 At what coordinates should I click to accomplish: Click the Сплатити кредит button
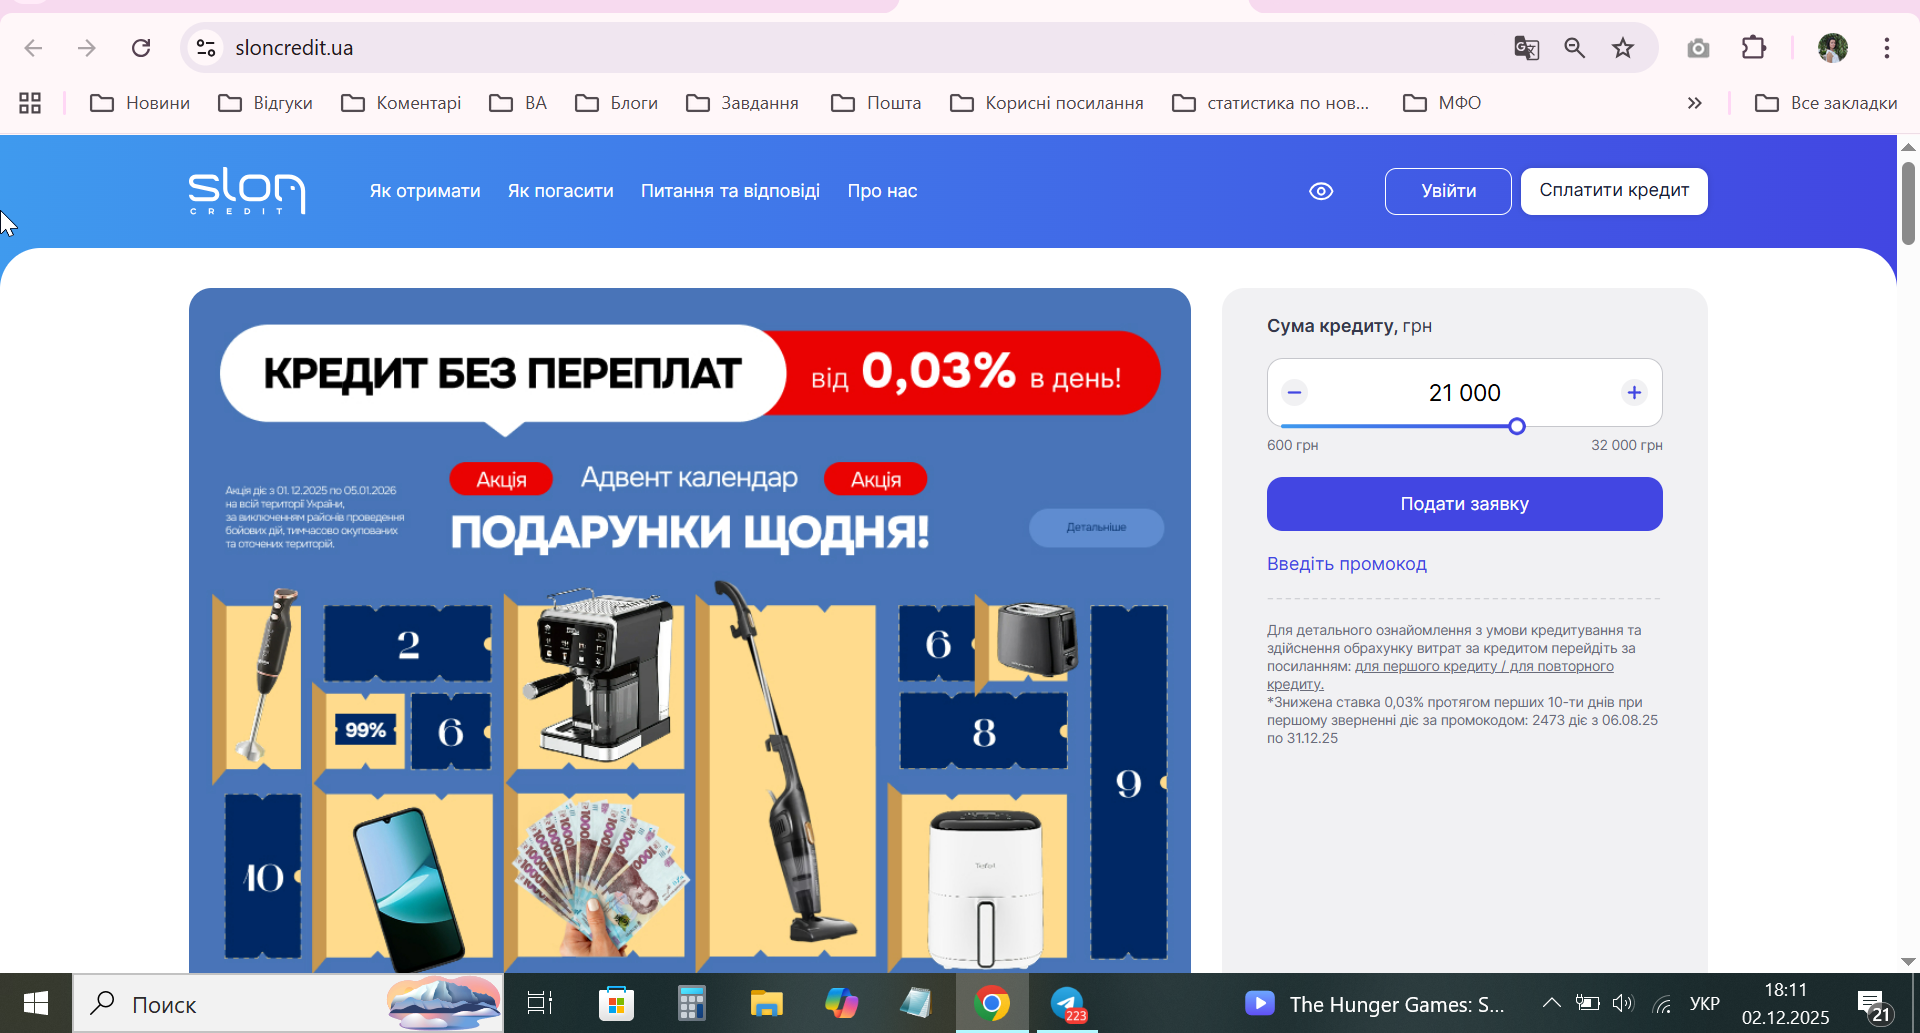click(1614, 191)
